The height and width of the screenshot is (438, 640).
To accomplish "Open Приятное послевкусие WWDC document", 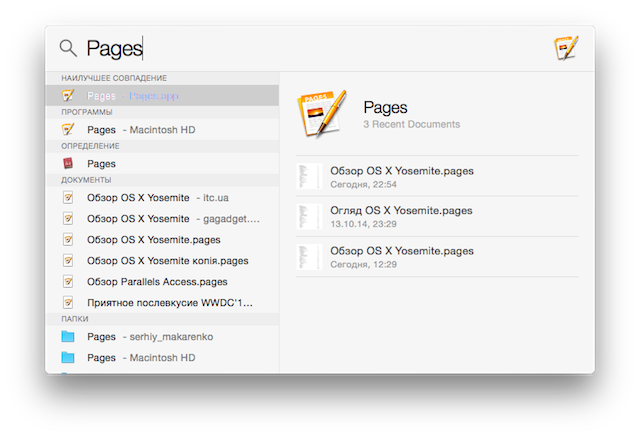I will 162,303.
